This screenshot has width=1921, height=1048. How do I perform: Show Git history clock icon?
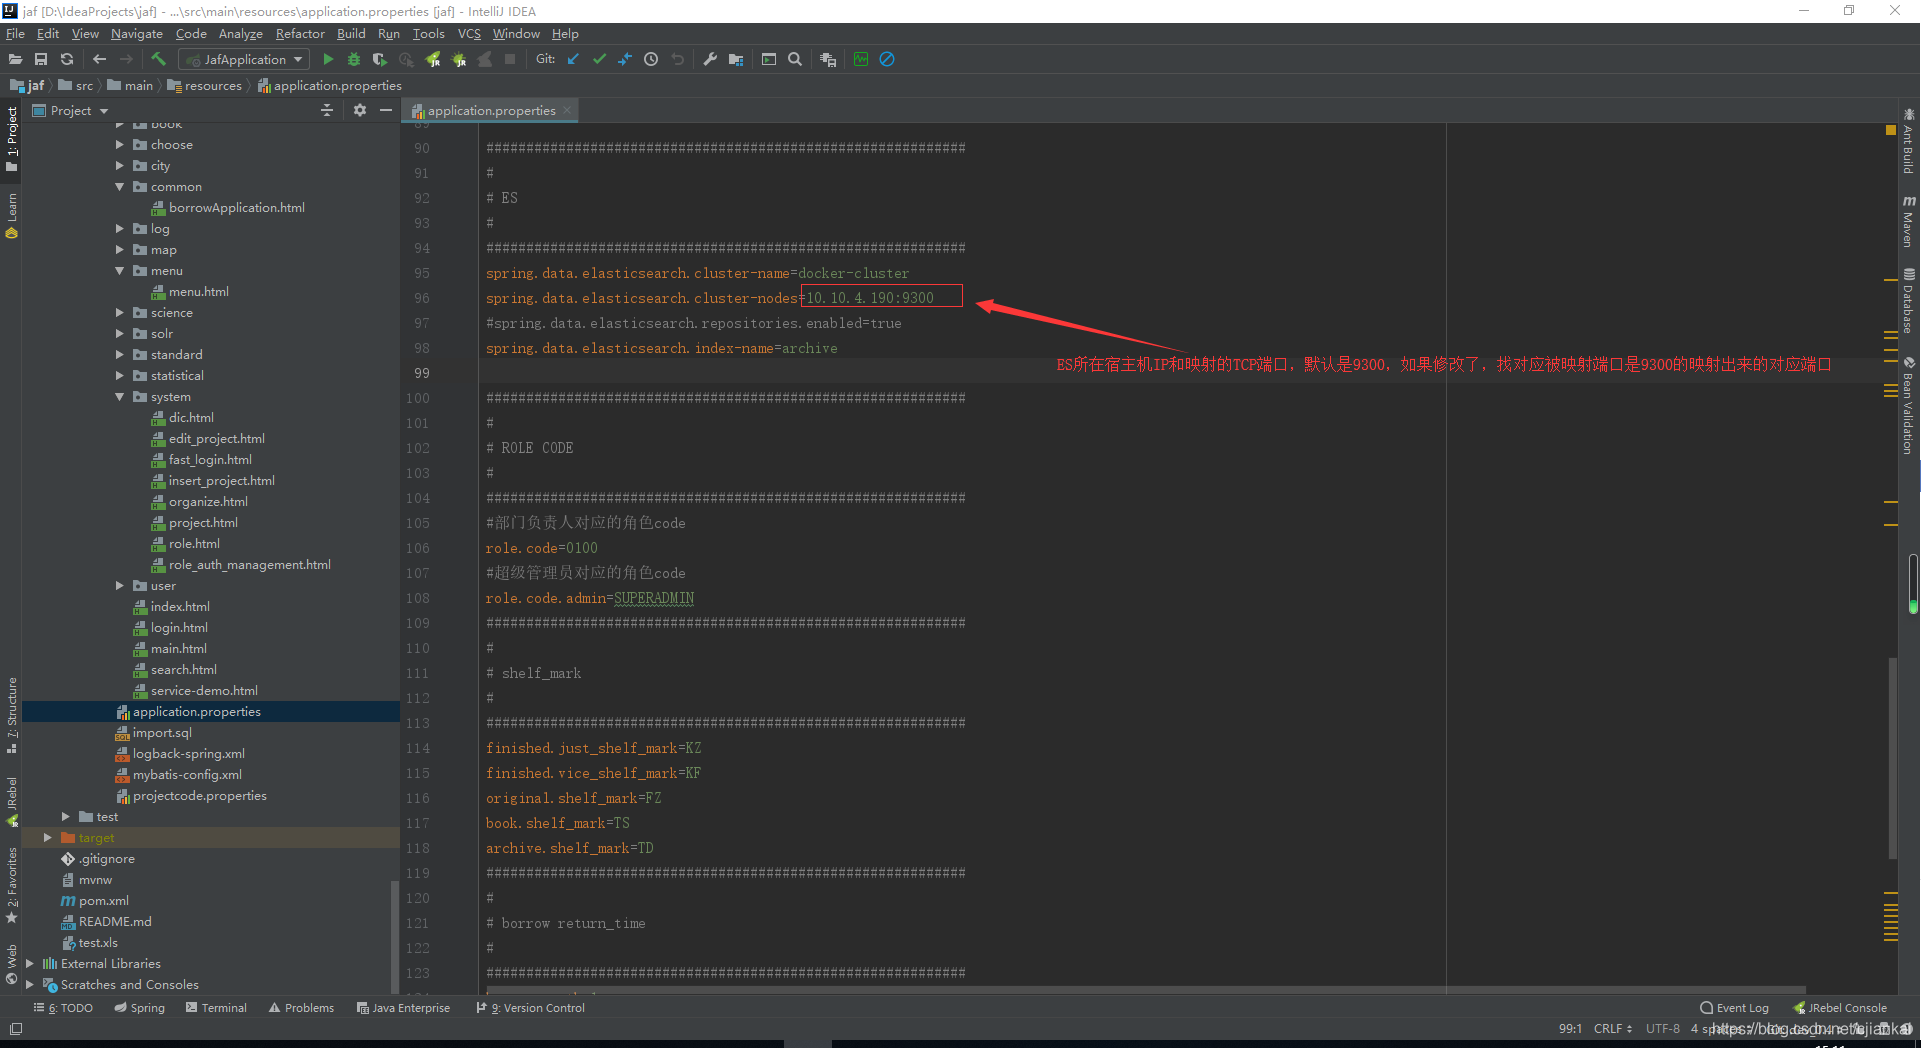651,59
